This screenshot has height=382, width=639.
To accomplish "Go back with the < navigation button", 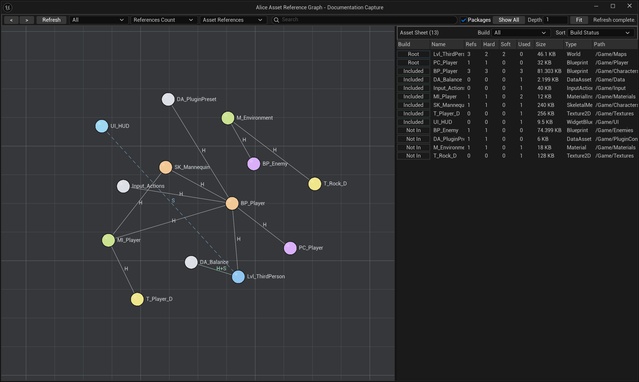I will [x=11, y=20].
